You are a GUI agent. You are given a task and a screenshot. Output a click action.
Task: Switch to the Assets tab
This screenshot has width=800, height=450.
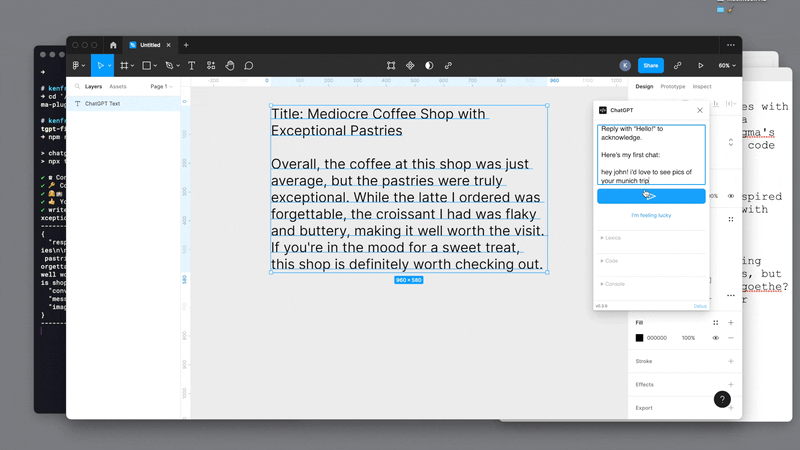tap(118, 86)
